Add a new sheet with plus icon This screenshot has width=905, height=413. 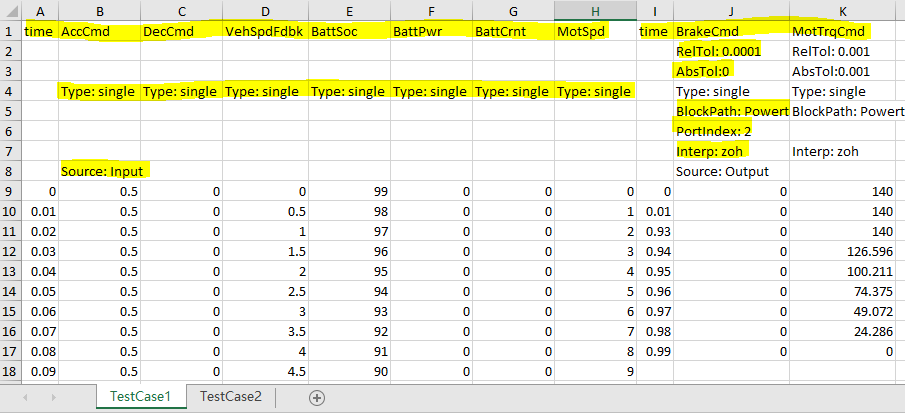pos(317,397)
